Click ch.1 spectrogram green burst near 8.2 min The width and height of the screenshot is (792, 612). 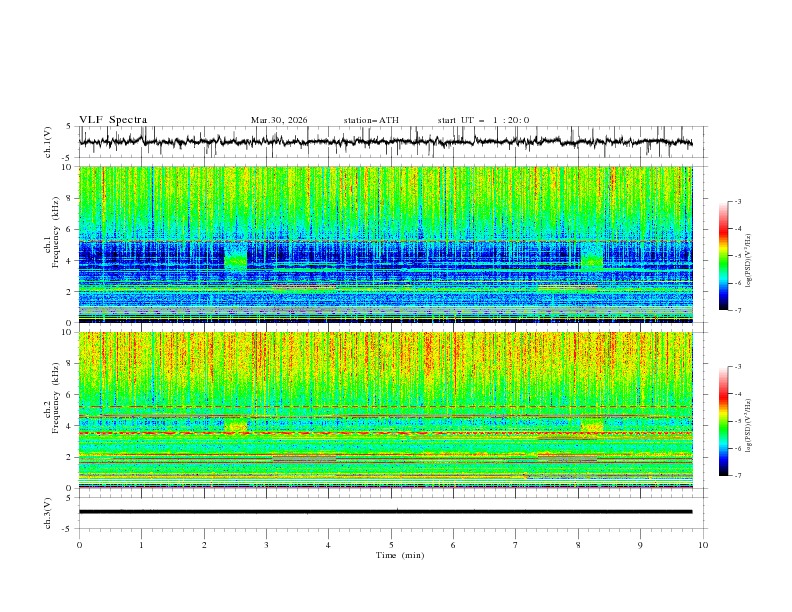point(592,256)
